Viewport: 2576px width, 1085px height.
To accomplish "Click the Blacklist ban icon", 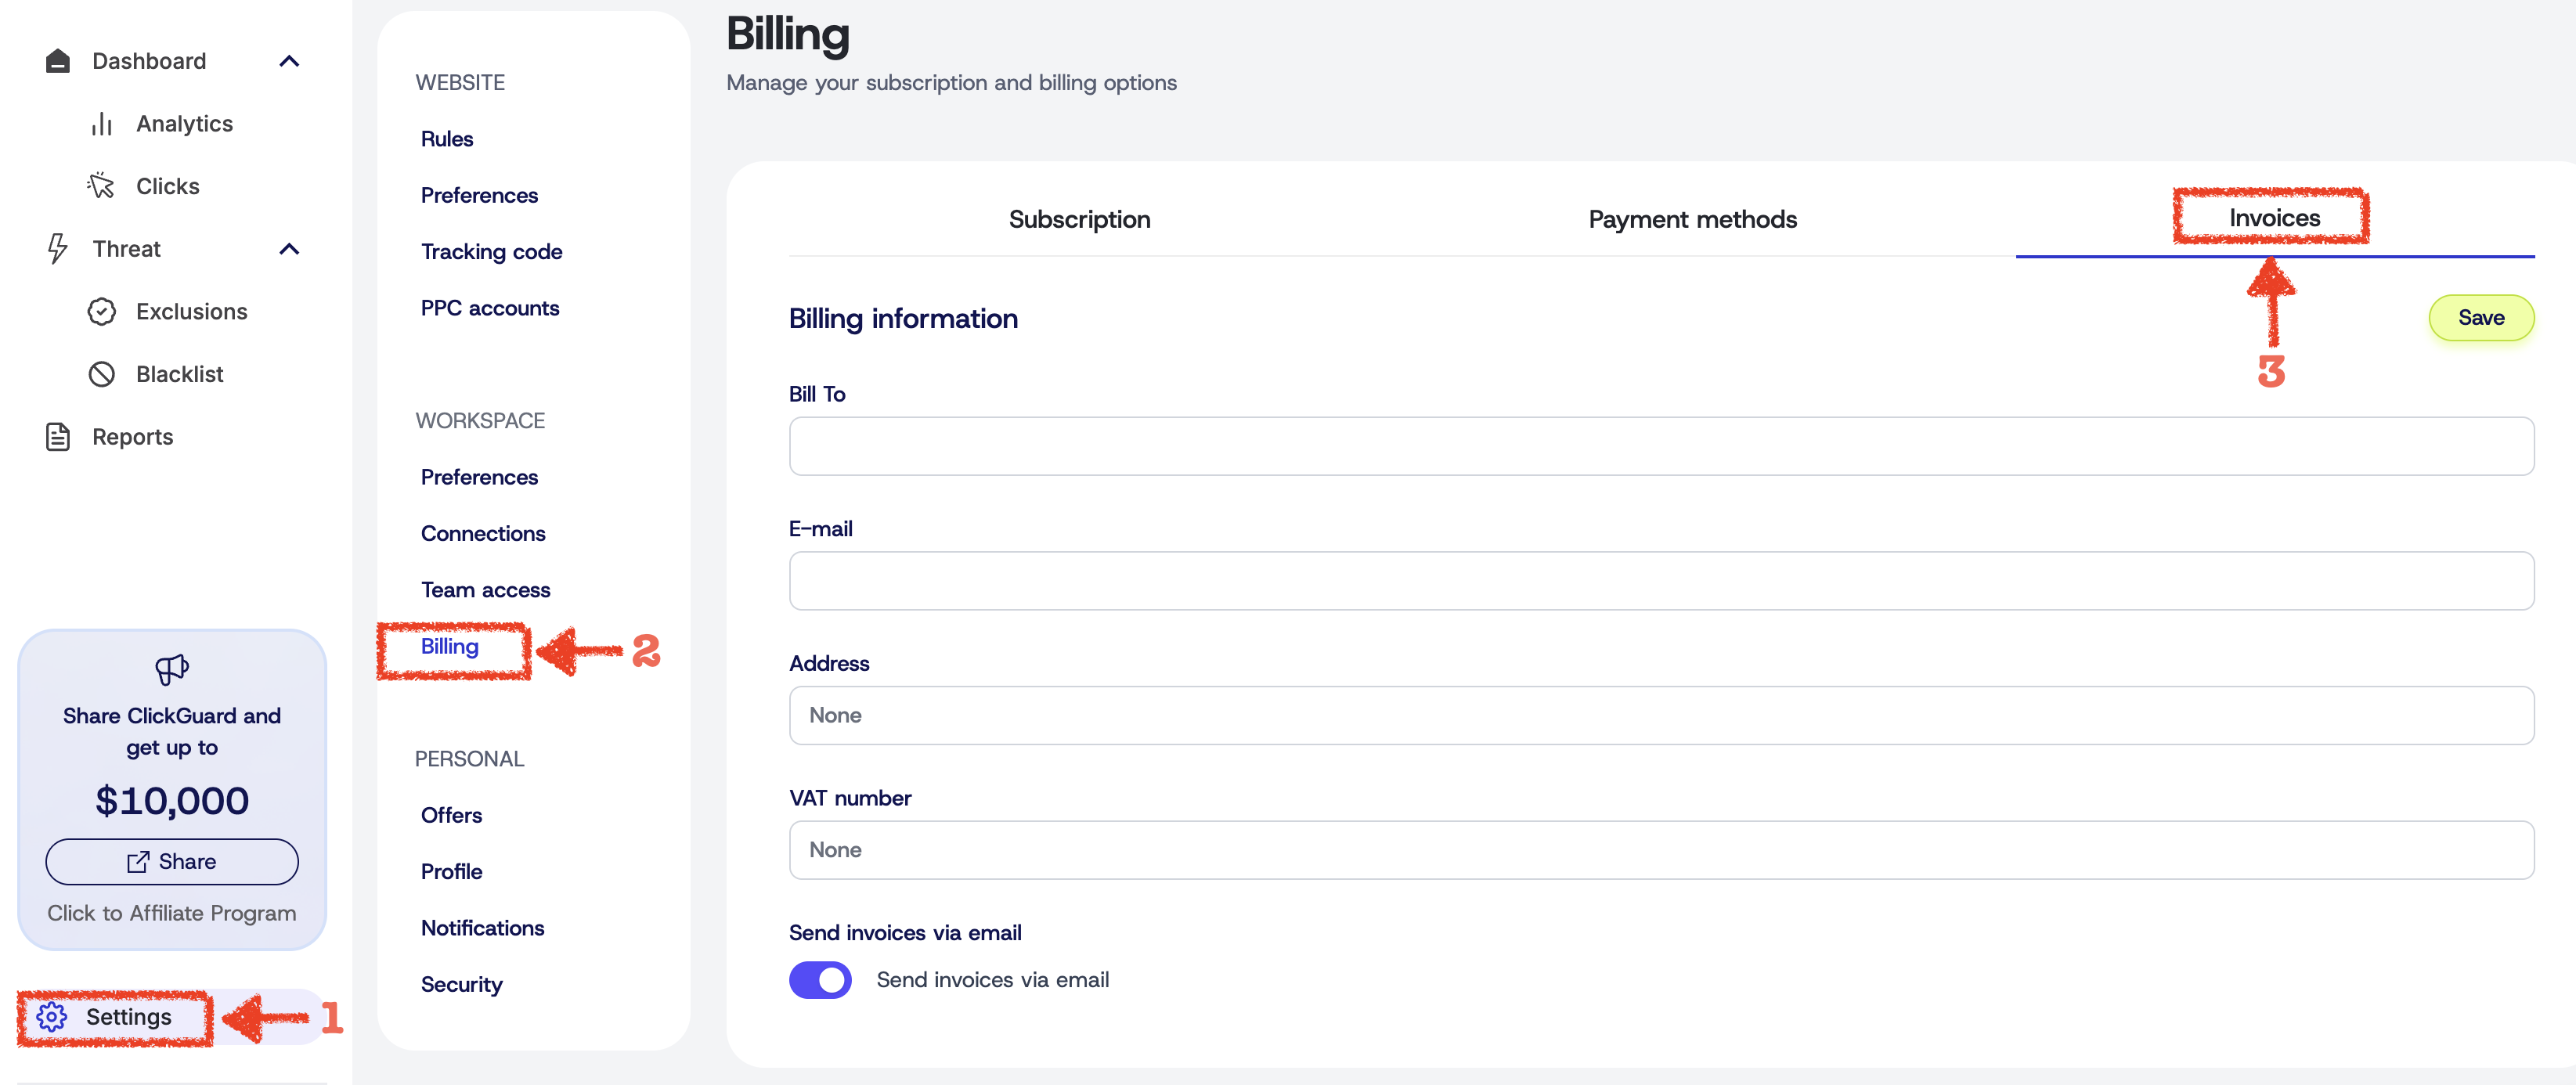I will click(x=101, y=374).
